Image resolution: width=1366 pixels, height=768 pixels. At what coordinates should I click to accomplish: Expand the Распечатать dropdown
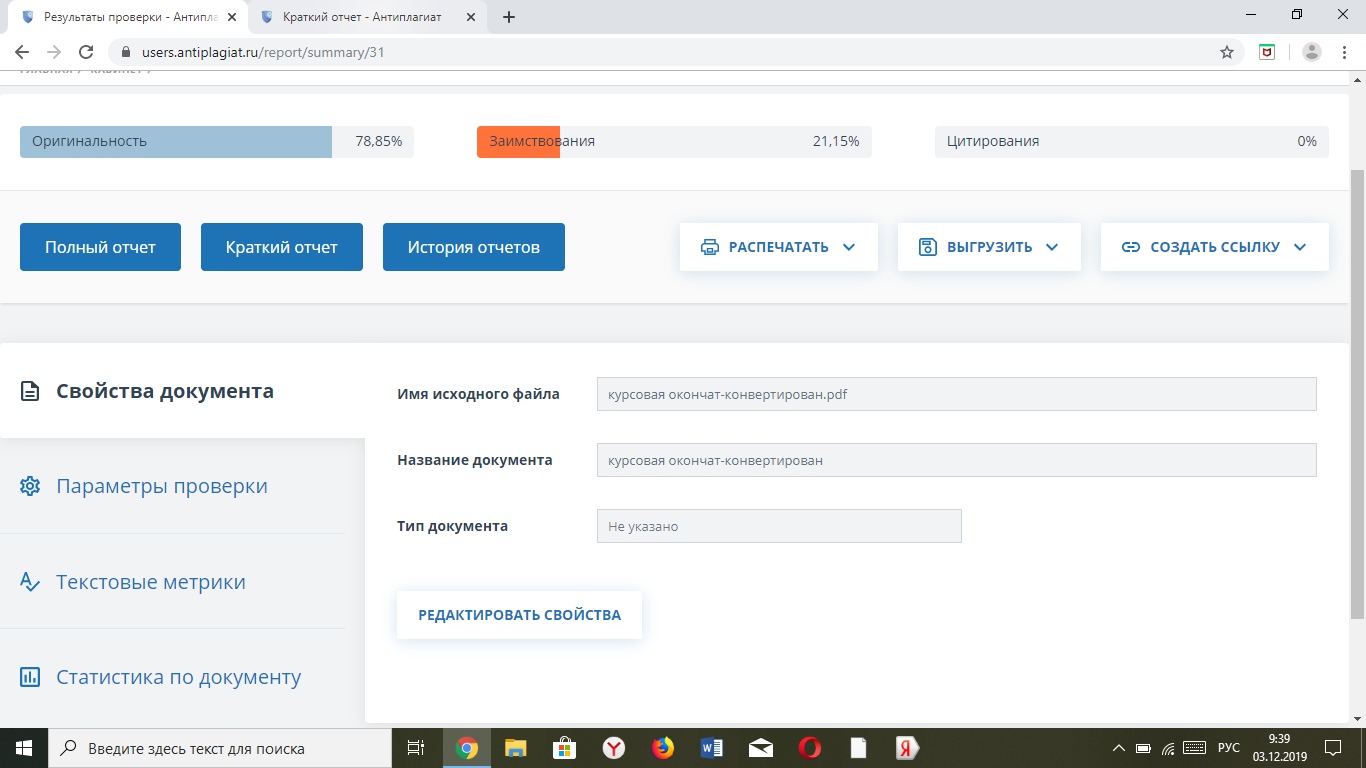pos(778,247)
